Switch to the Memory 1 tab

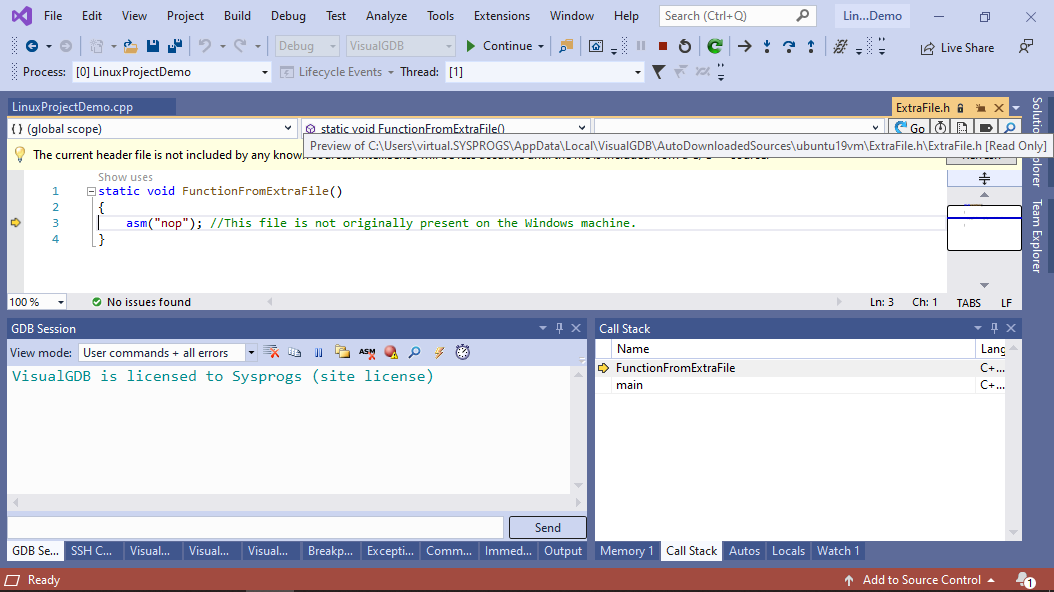[626, 551]
